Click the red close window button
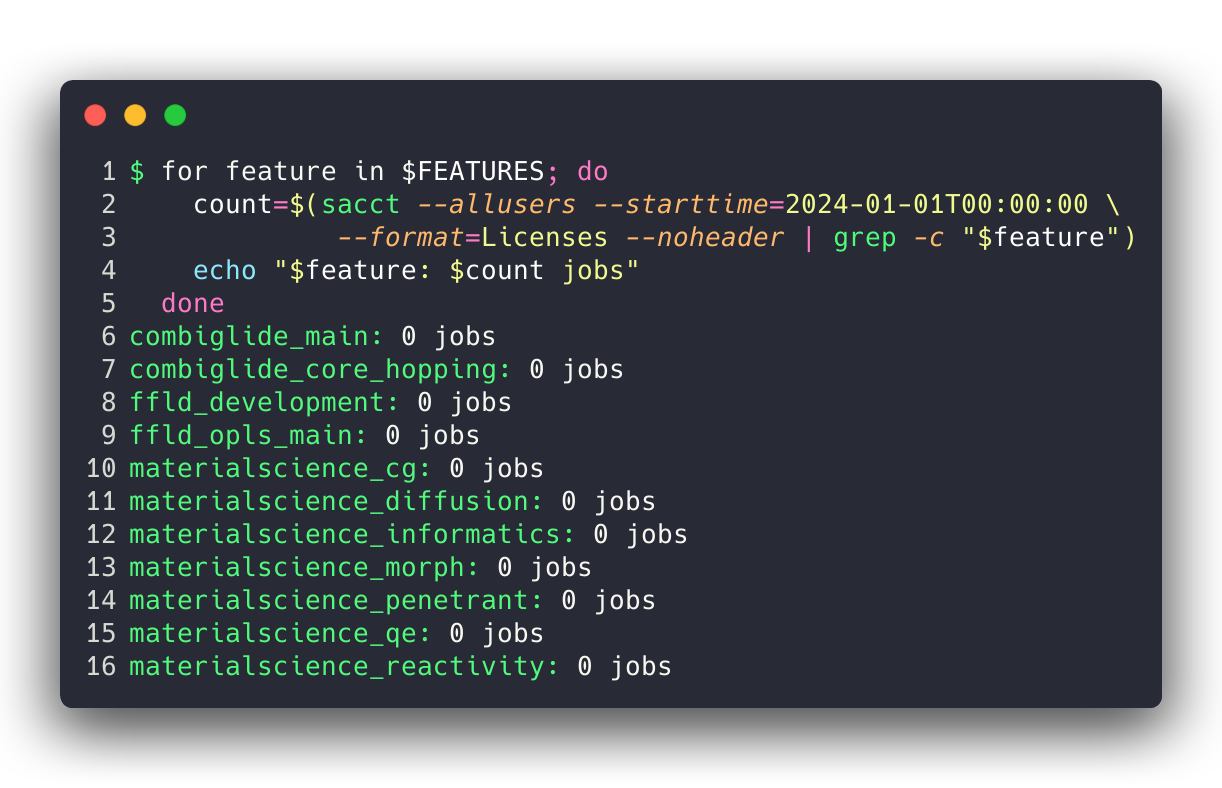 (x=95, y=116)
